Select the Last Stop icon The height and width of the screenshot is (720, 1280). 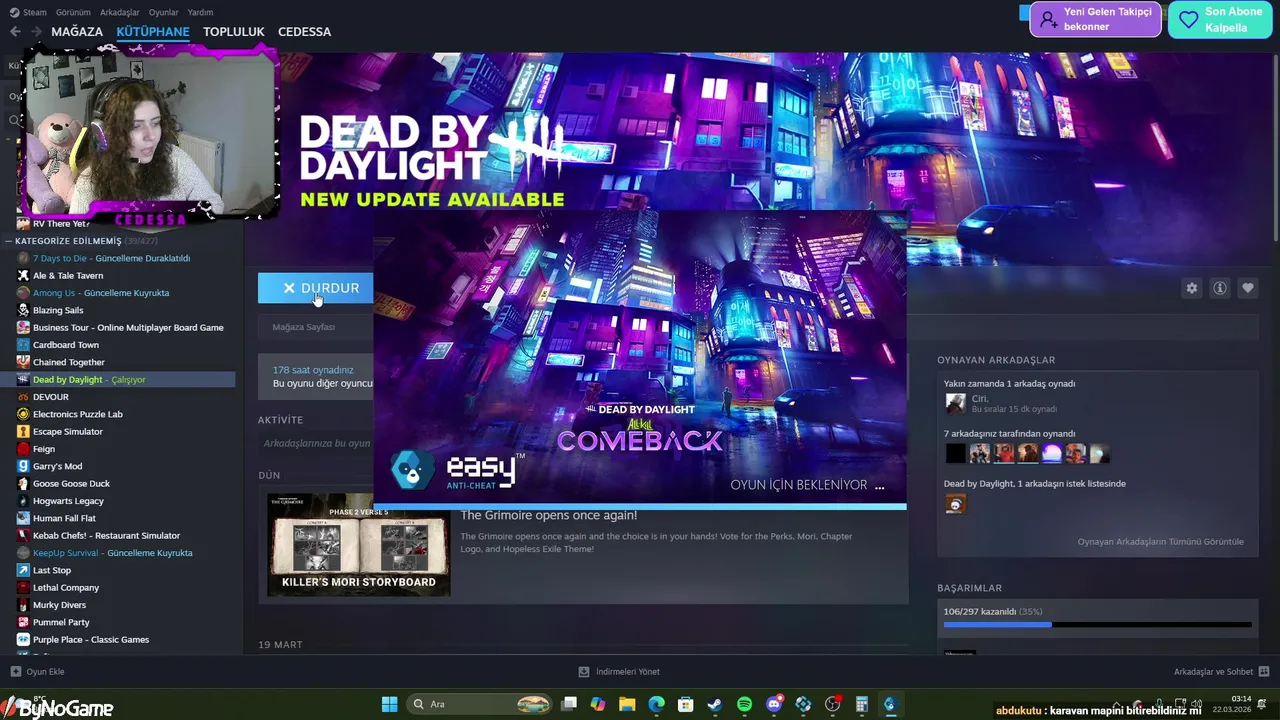point(24,570)
